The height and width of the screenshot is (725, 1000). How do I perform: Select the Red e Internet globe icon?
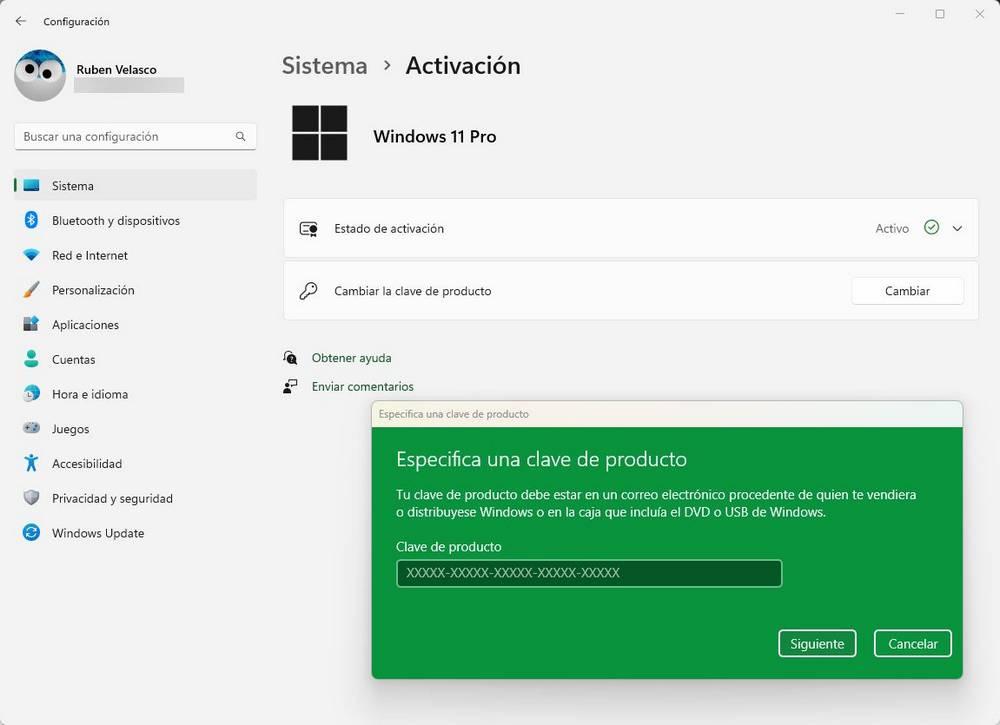pos(31,255)
